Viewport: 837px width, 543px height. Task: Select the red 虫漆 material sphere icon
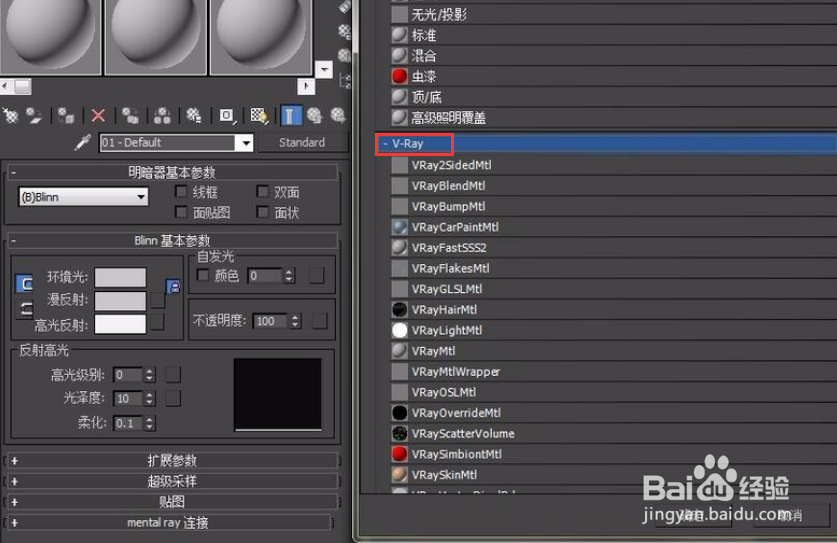pos(399,76)
